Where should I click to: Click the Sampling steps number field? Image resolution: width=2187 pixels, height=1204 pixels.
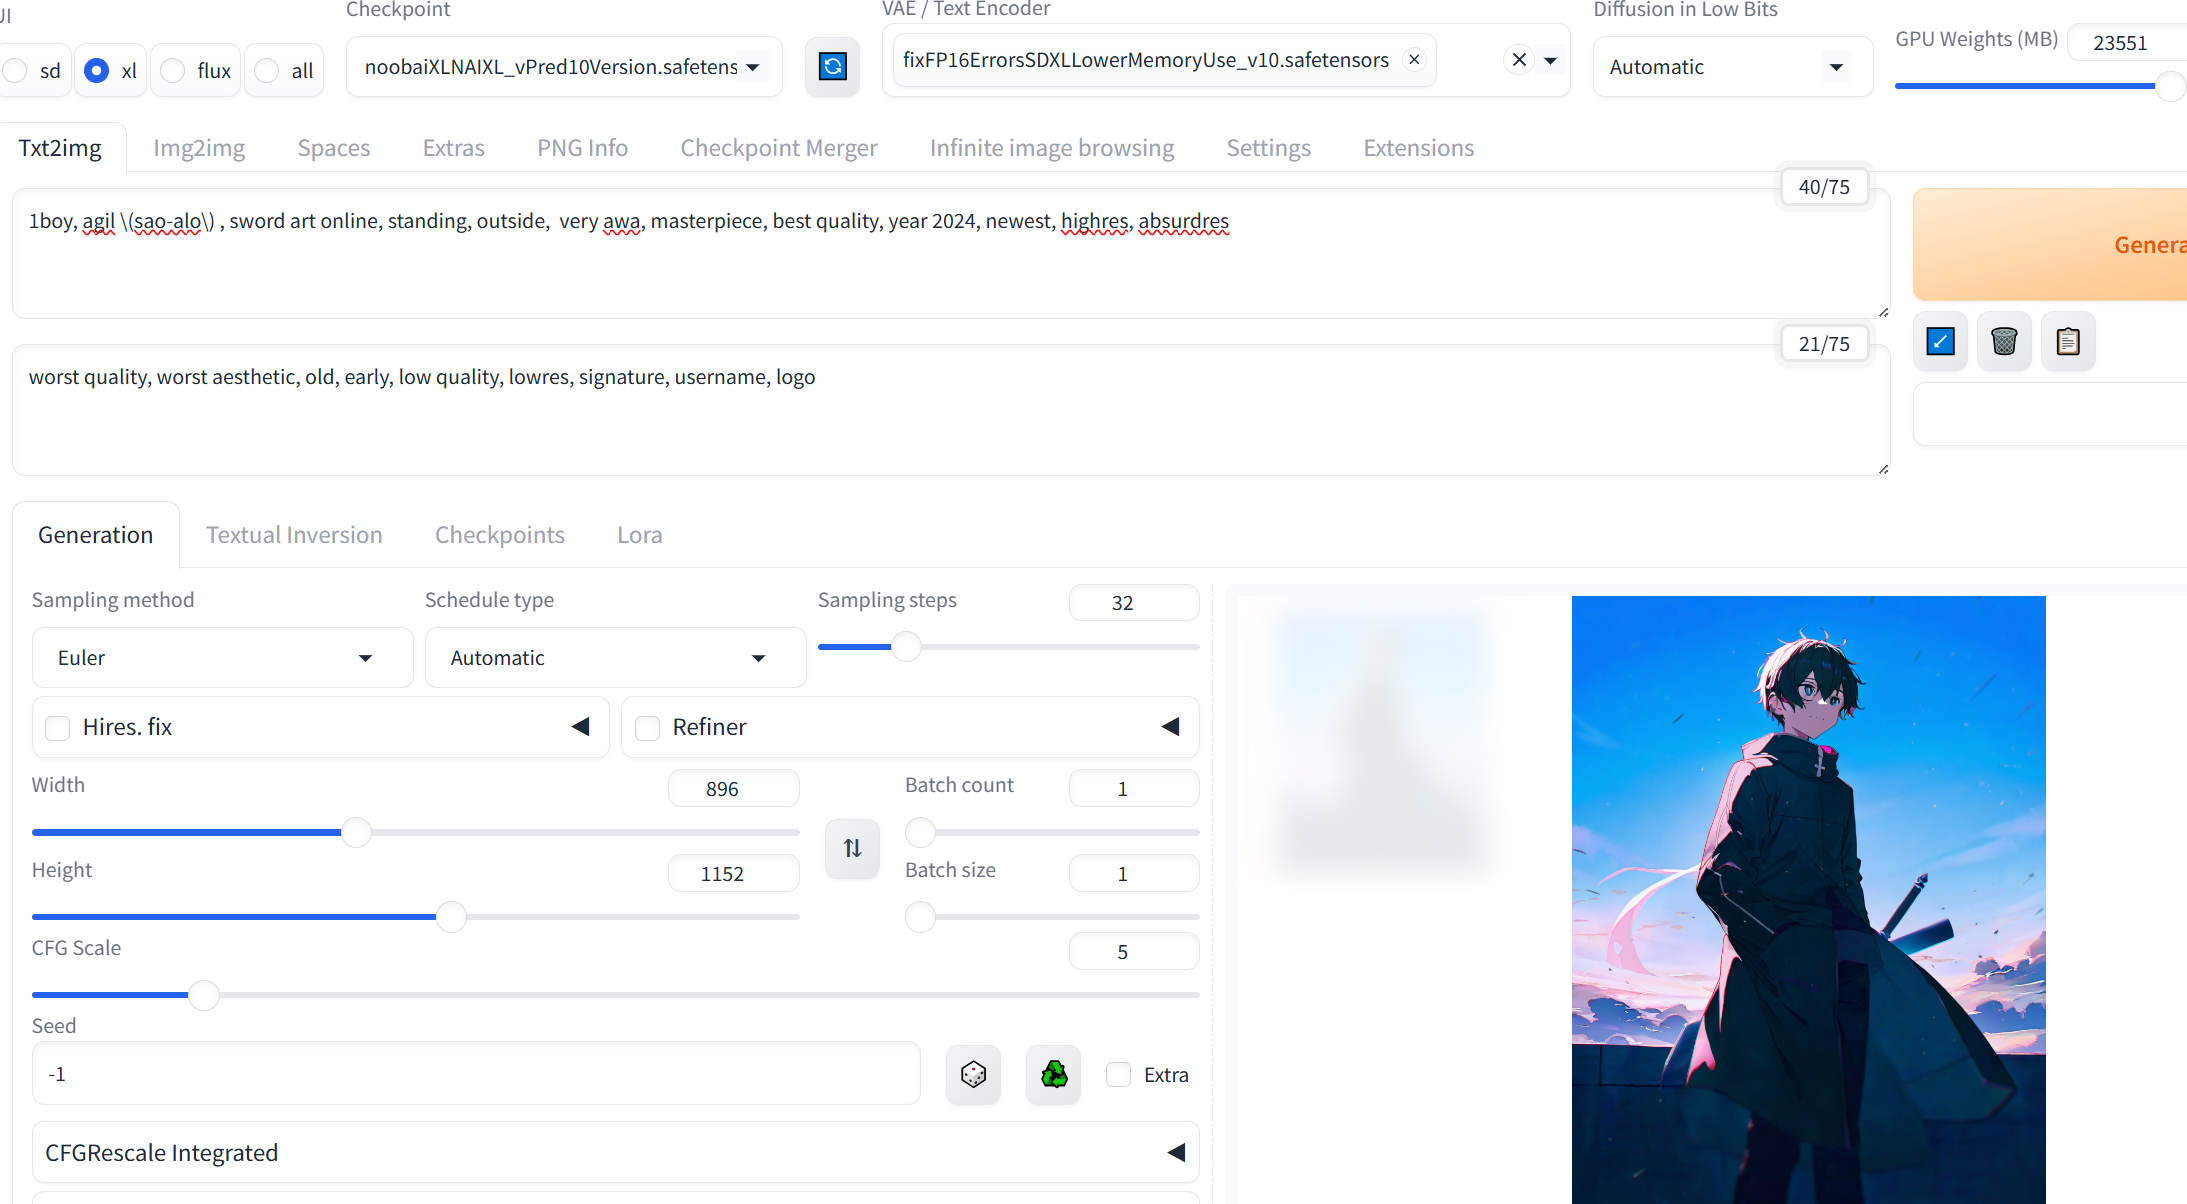click(1134, 603)
